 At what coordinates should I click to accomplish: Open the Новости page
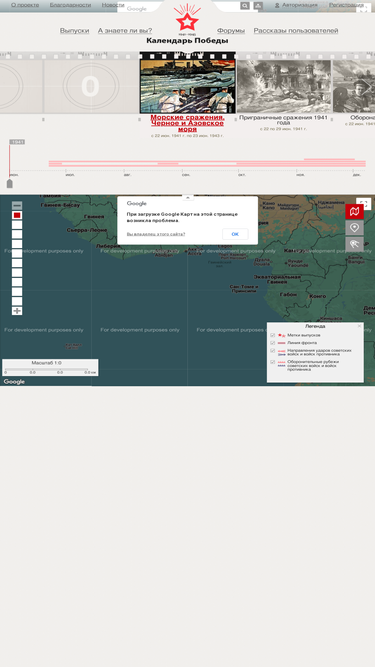pos(113,5)
